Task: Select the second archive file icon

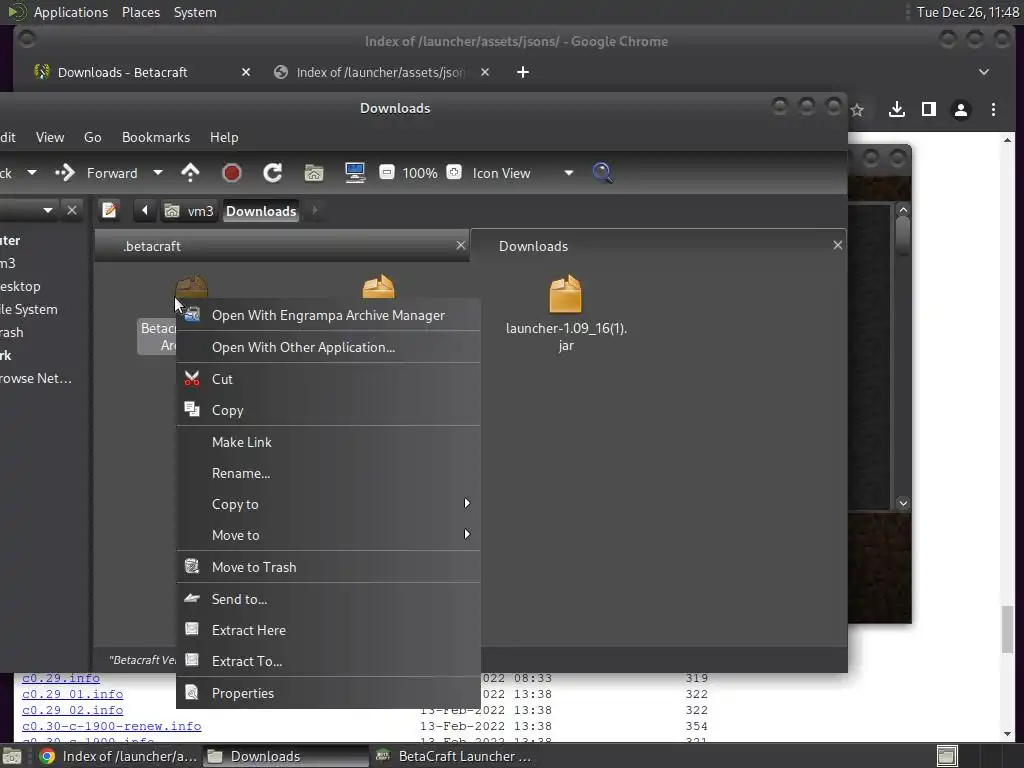Action: pyautogui.click(x=378, y=286)
